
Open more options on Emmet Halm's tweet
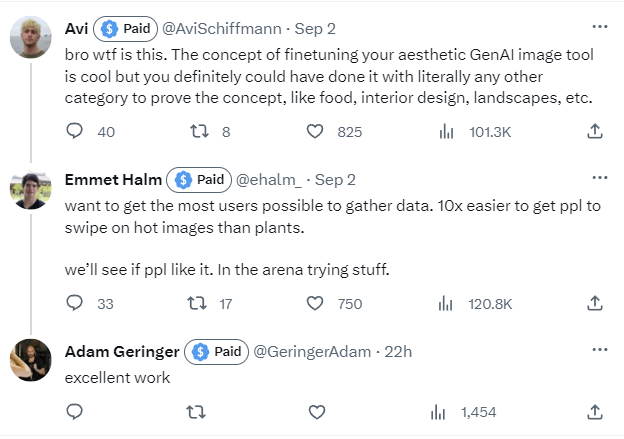coord(600,179)
